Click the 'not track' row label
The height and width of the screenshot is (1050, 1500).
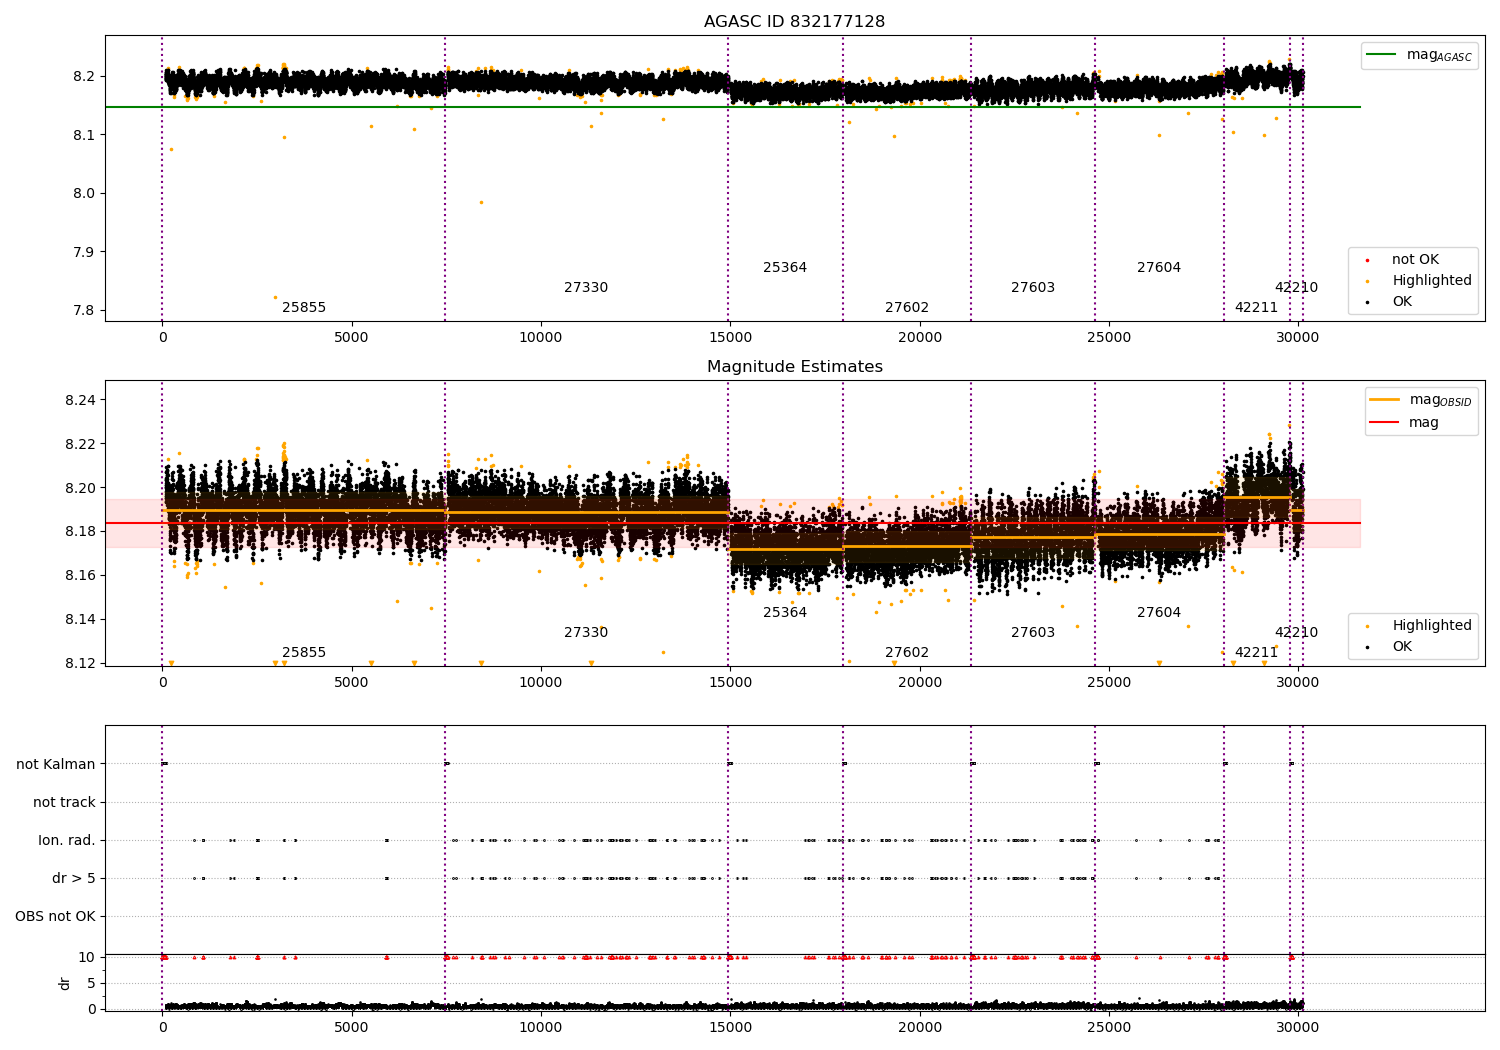click(64, 802)
